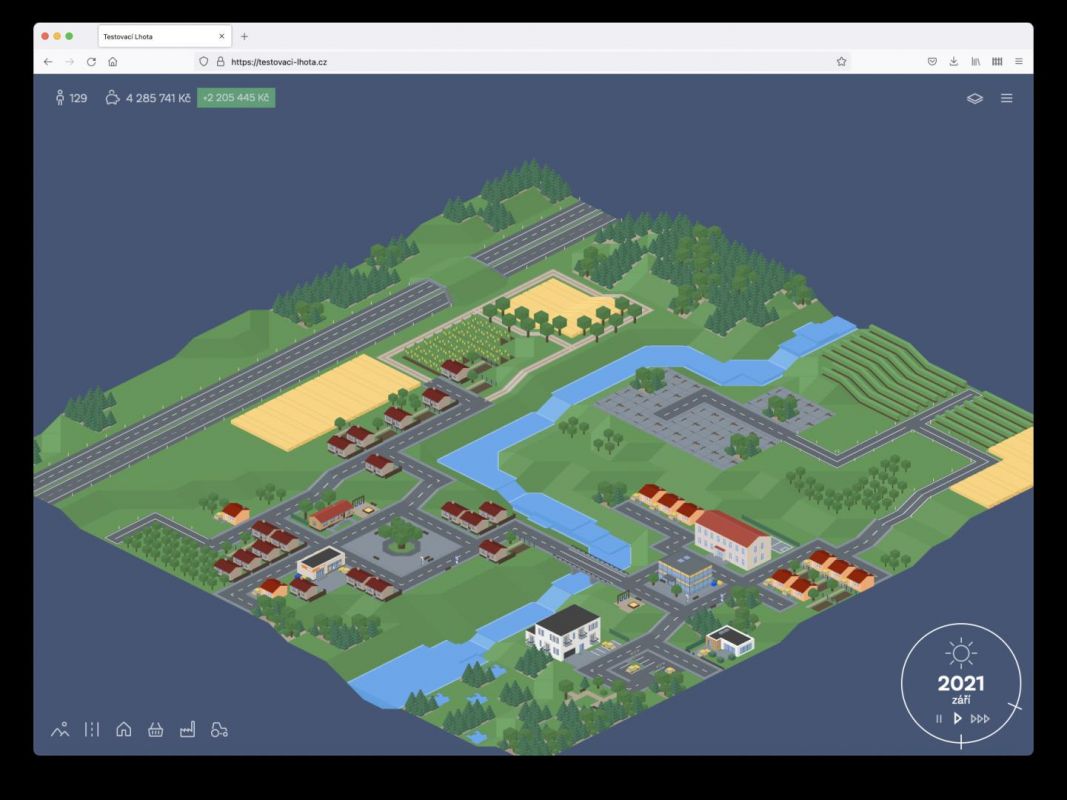Image resolution: width=1067 pixels, height=800 pixels.
Task: Click the lock site security icon
Action: point(220,61)
